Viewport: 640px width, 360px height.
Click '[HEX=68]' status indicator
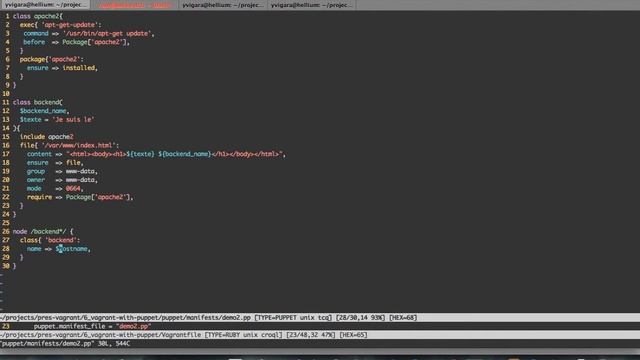click(x=403, y=317)
